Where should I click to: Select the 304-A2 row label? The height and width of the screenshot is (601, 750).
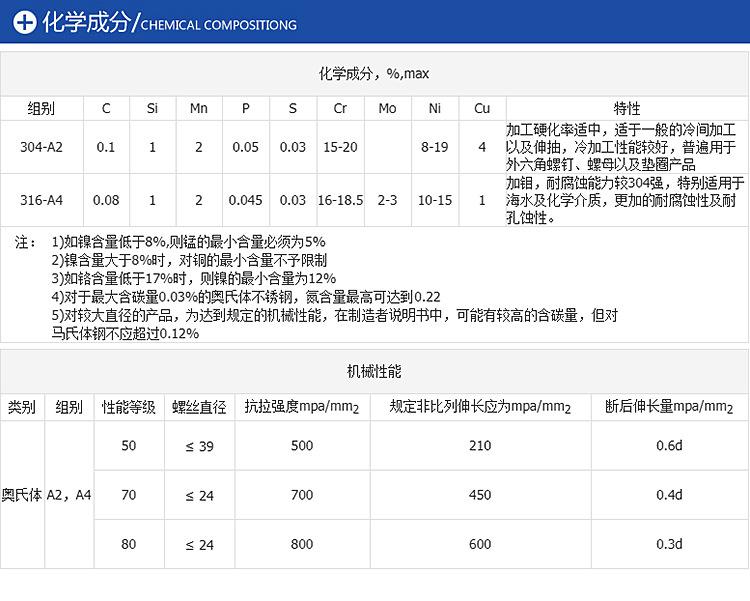point(41,147)
